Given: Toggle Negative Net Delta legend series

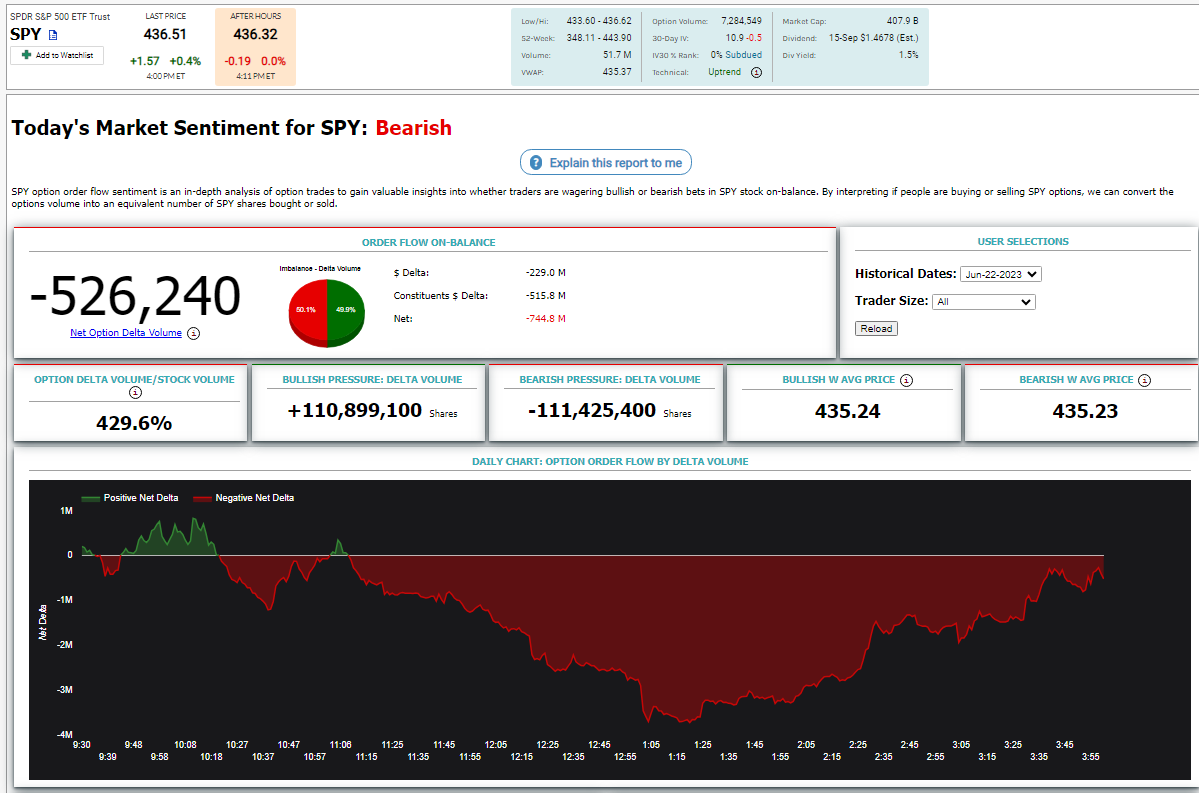Looking at the screenshot, I should click(x=243, y=498).
